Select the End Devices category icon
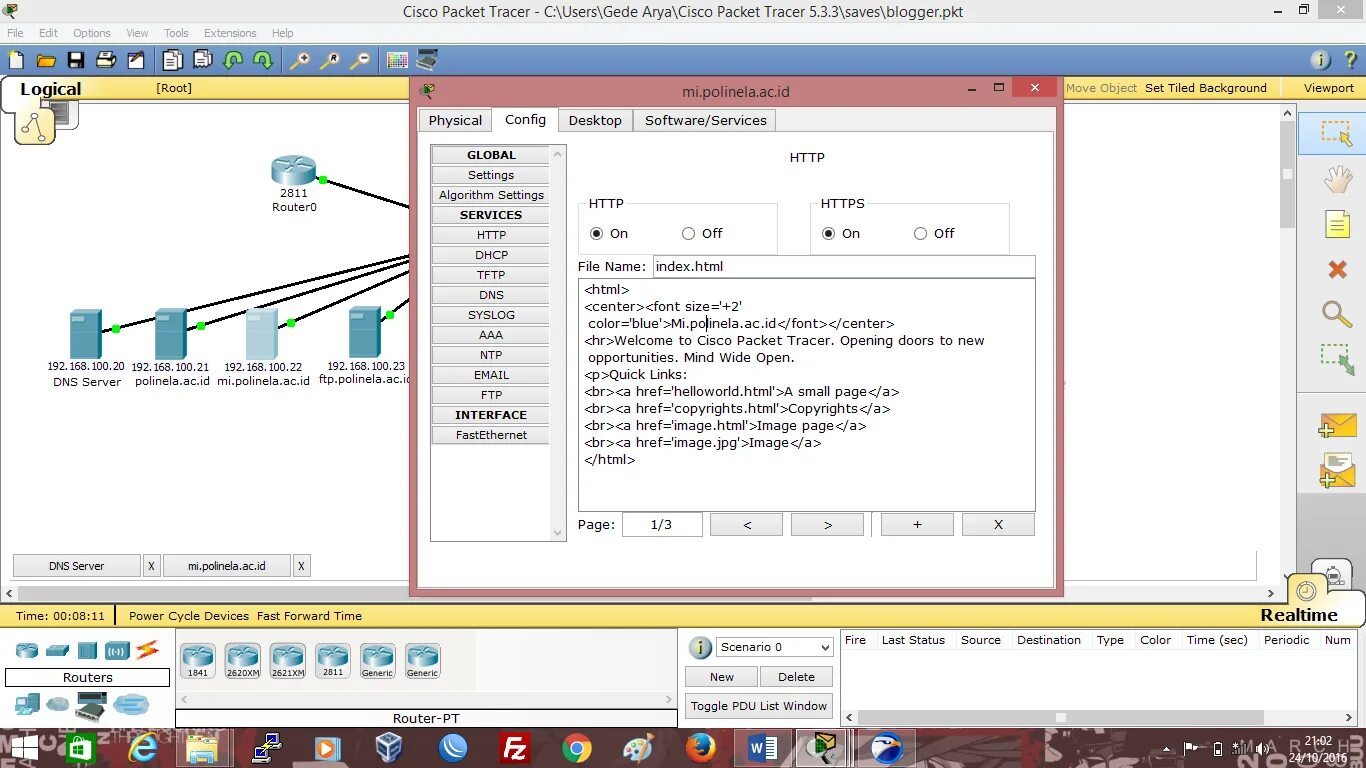 tap(27, 705)
